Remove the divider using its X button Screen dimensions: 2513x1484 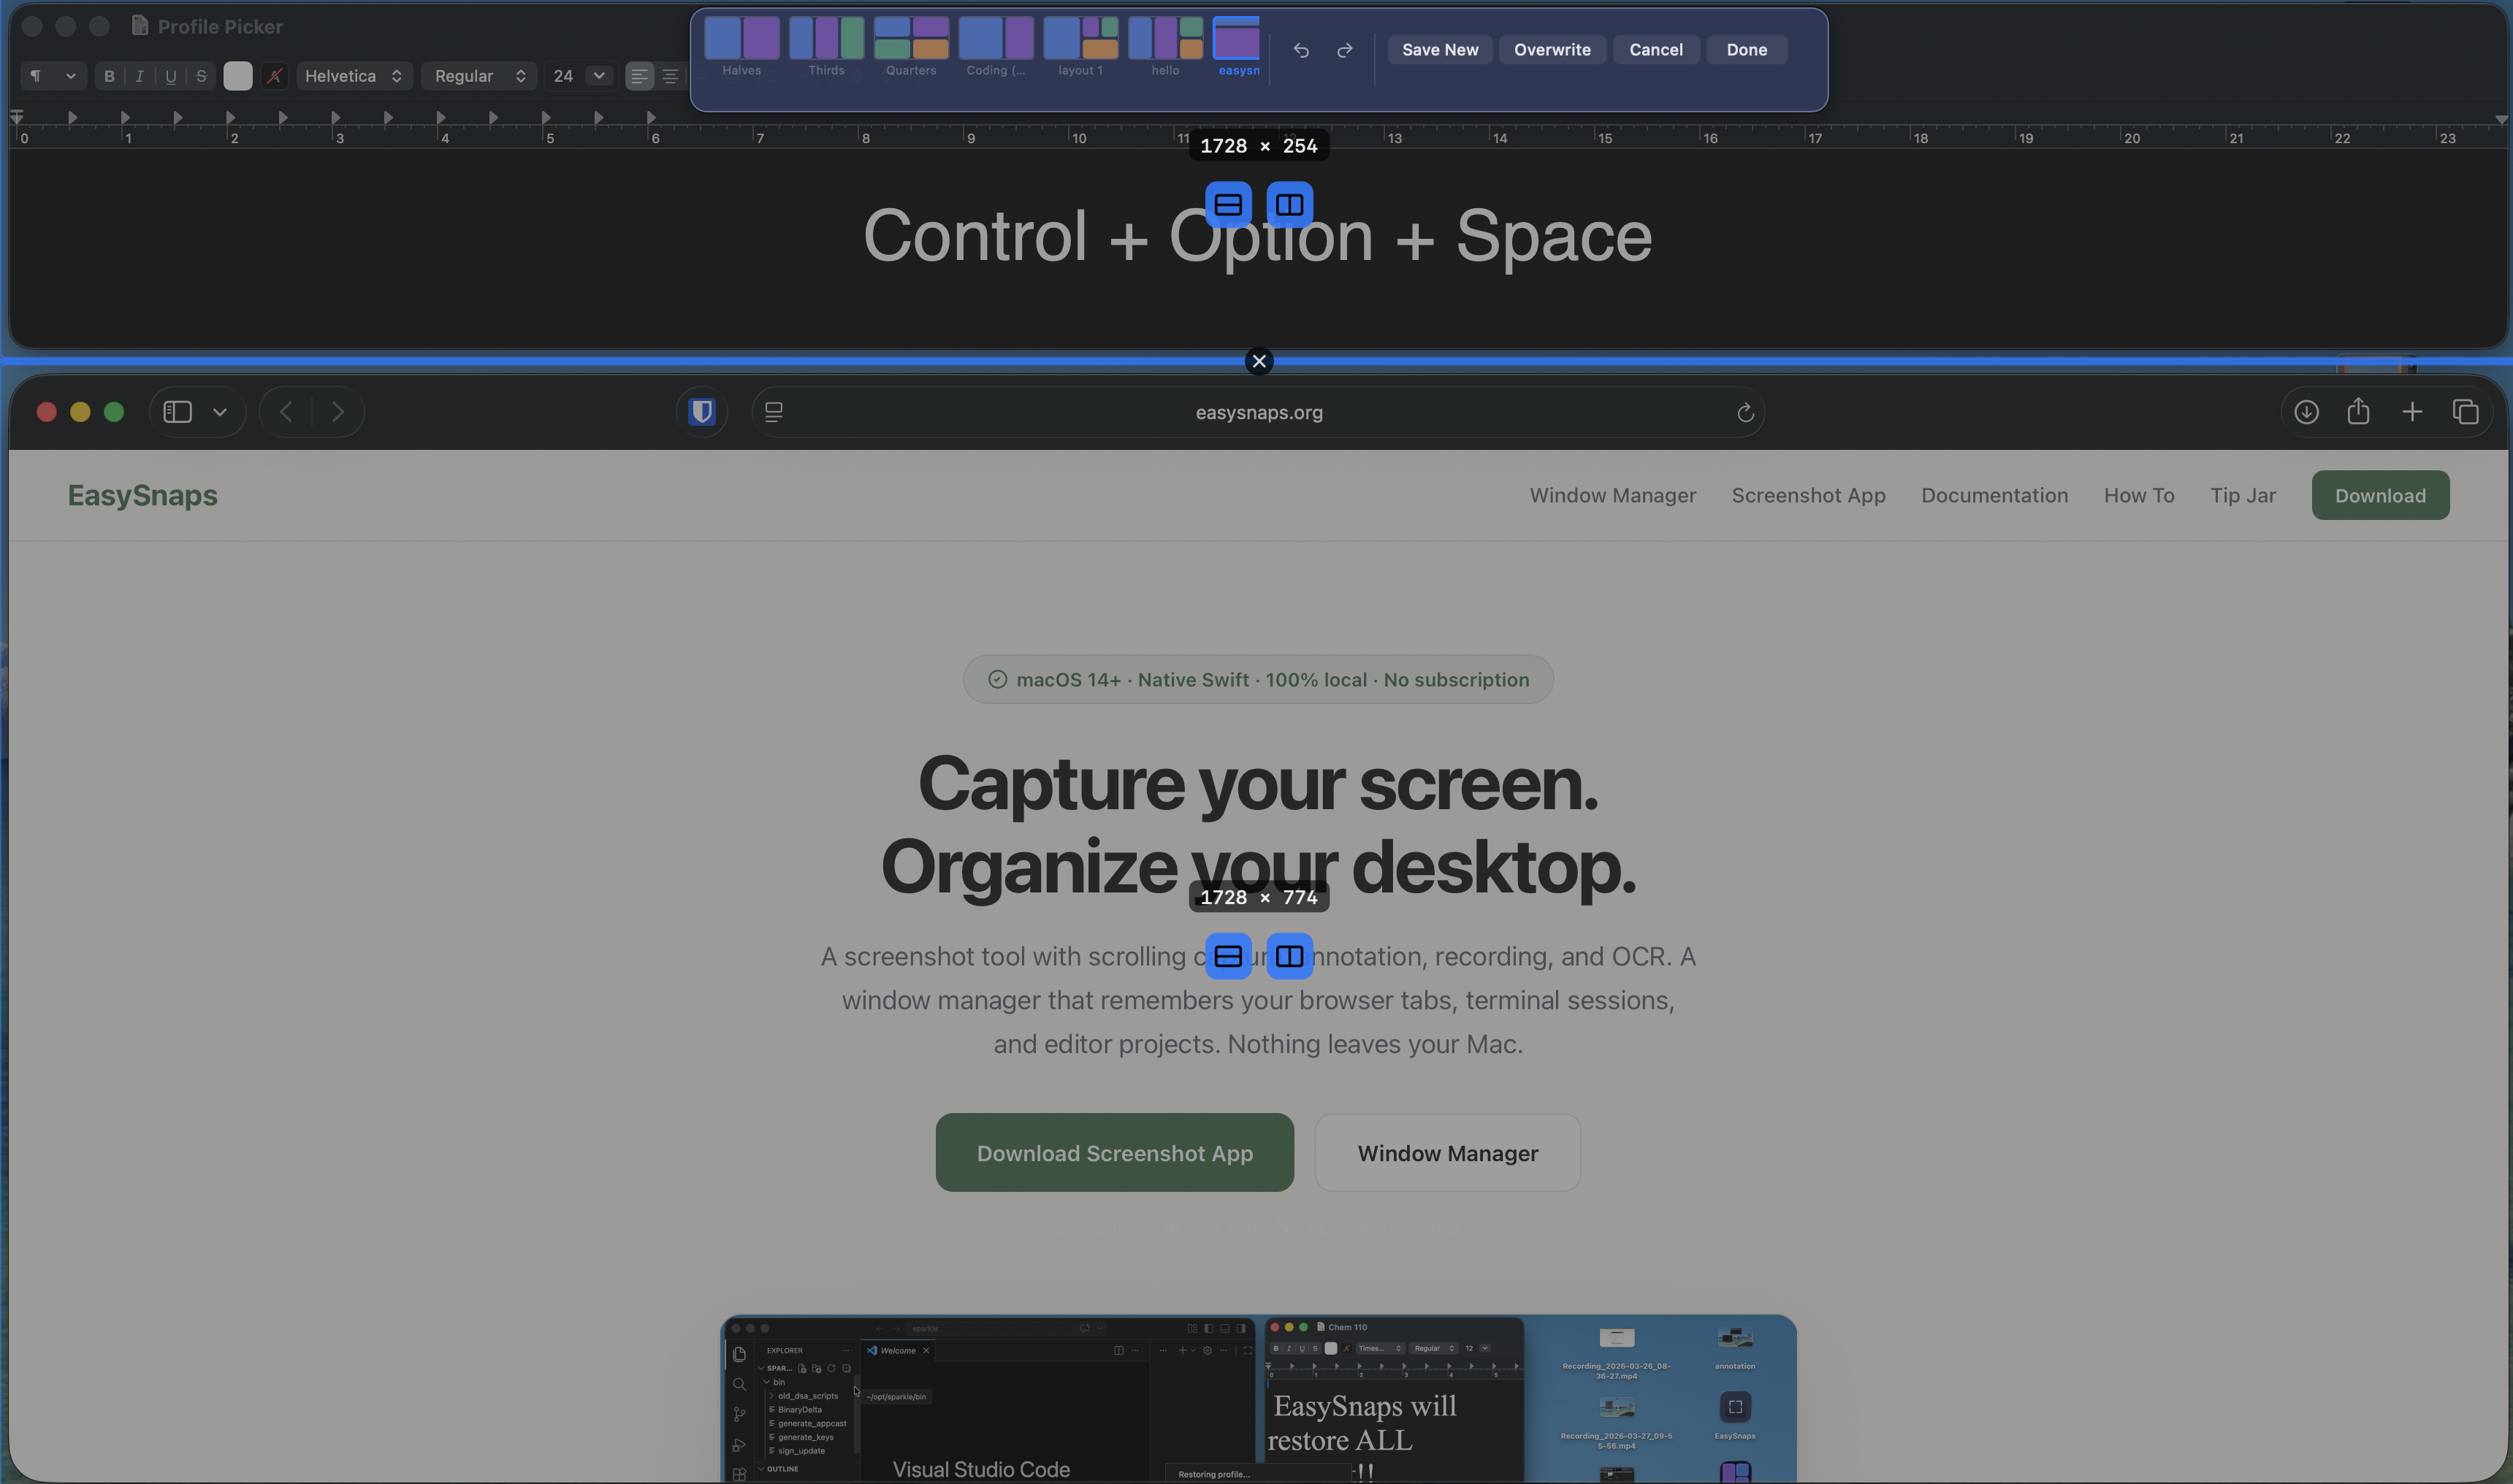tap(1259, 361)
